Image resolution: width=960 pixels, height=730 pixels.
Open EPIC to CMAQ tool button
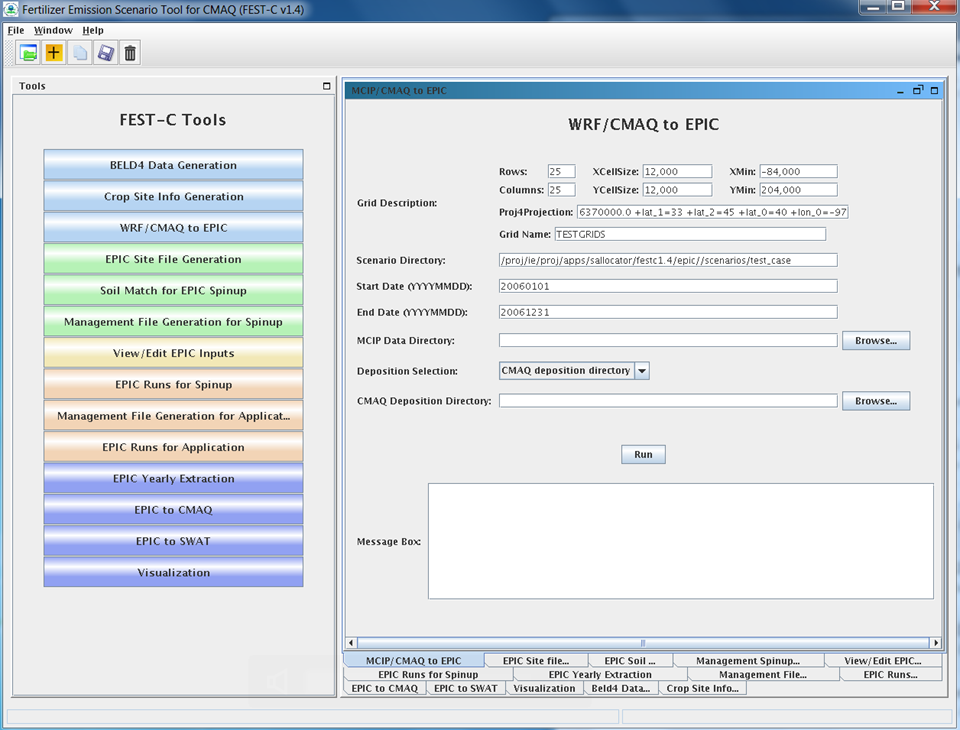(x=173, y=510)
